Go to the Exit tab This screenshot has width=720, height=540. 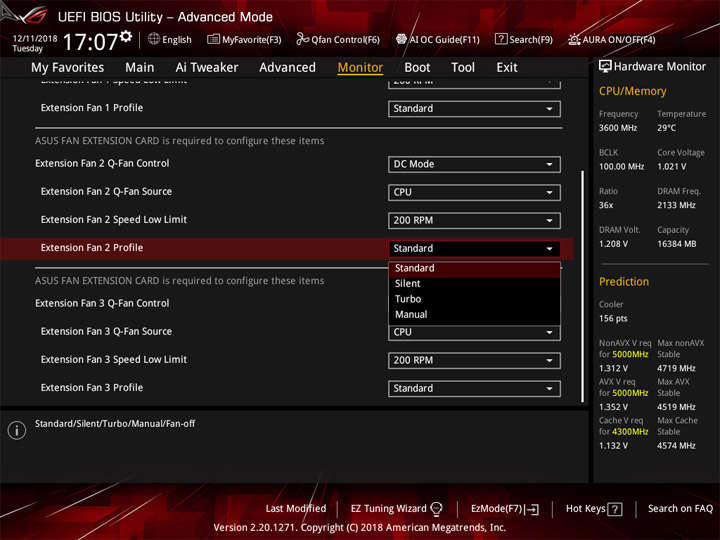(507, 68)
